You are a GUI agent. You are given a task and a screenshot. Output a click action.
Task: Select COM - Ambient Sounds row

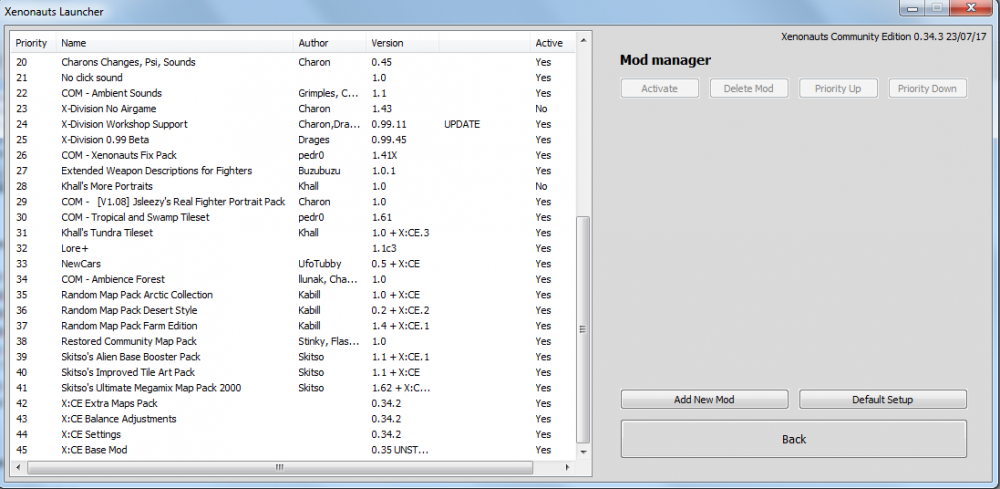click(x=293, y=93)
